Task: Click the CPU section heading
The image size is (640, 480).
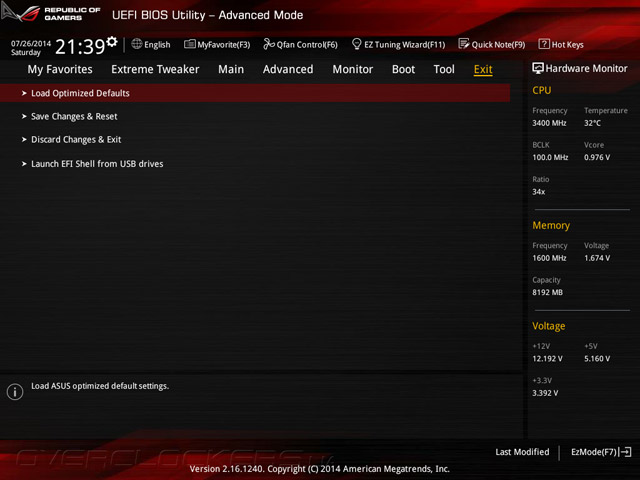Action: tap(542, 90)
